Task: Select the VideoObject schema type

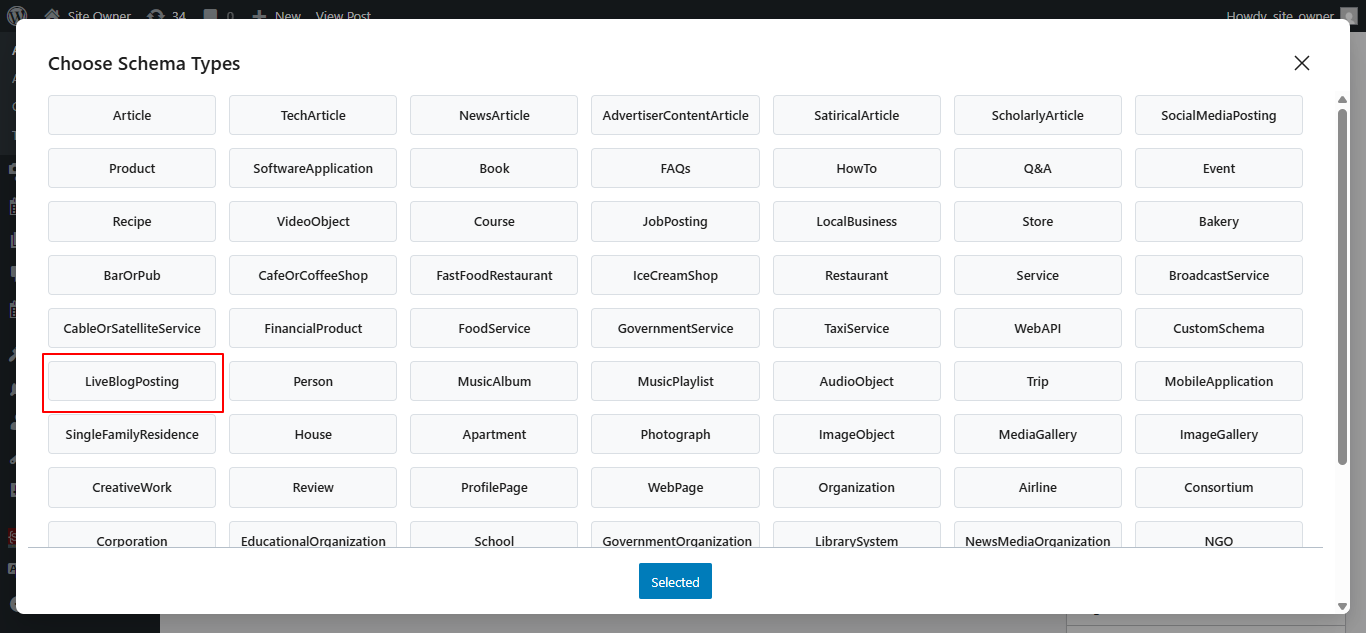Action: click(313, 221)
